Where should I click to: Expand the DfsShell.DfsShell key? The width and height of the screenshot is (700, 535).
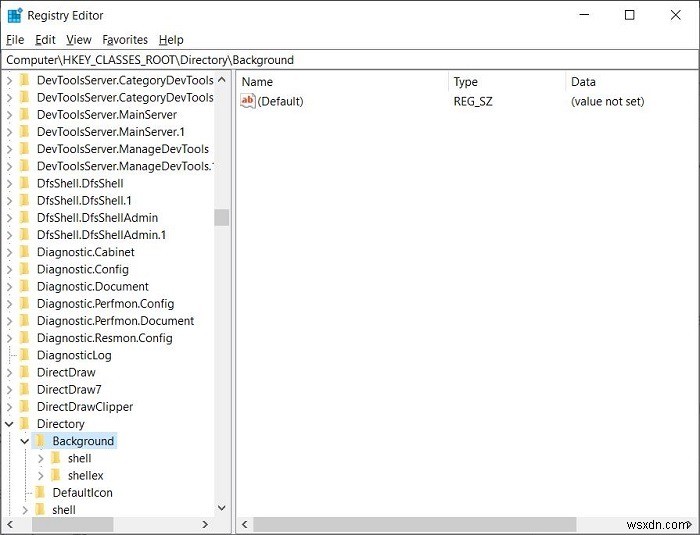(x=9, y=184)
